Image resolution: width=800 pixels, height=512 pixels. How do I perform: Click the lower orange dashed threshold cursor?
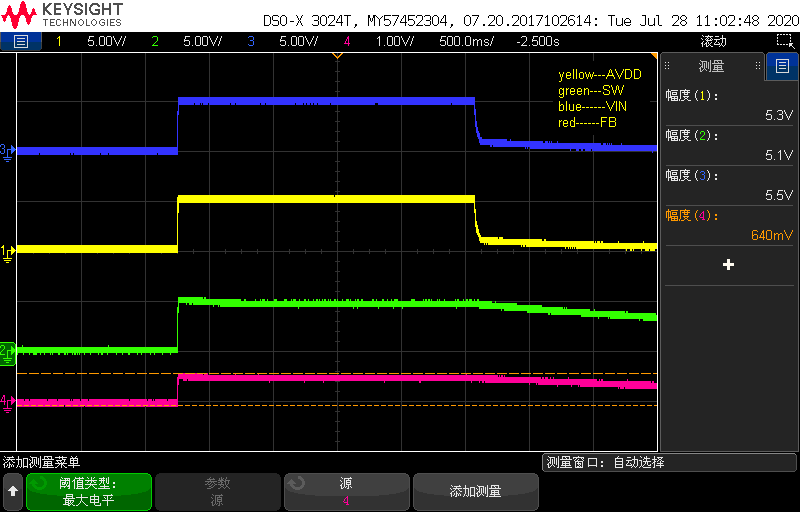[x=337, y=406]
